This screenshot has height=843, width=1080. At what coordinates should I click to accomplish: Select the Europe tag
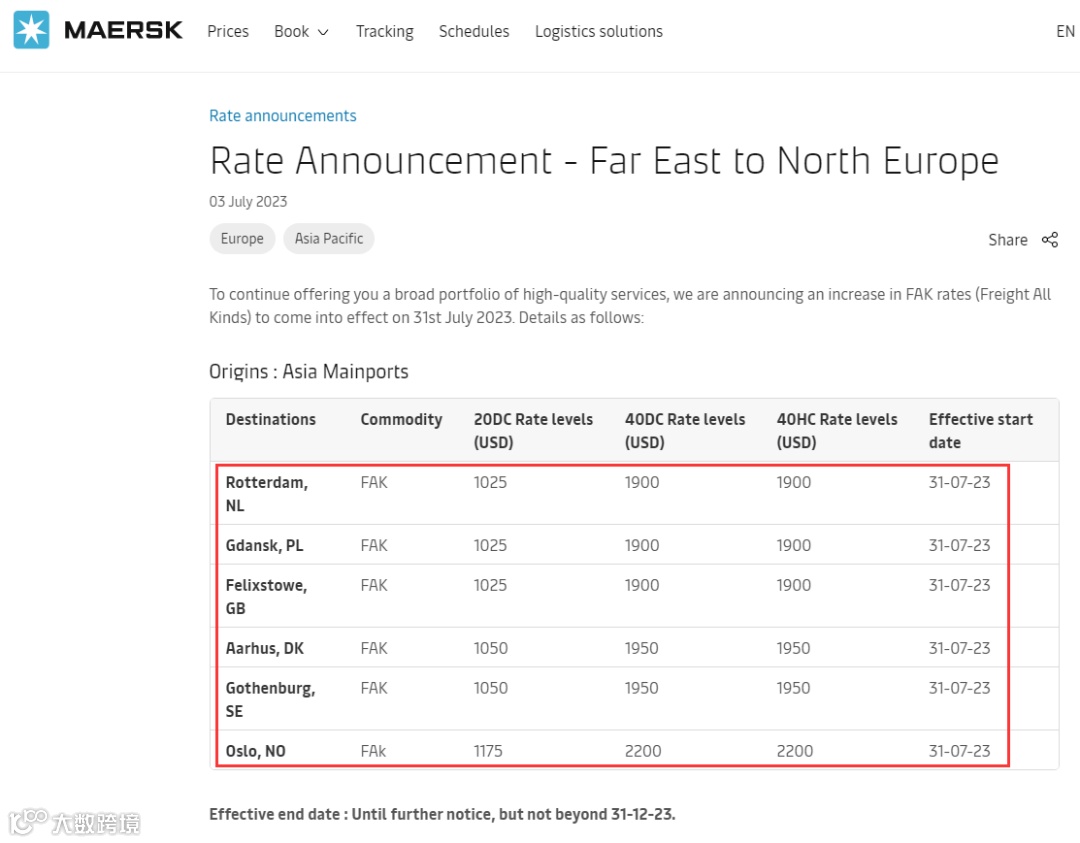242,238
